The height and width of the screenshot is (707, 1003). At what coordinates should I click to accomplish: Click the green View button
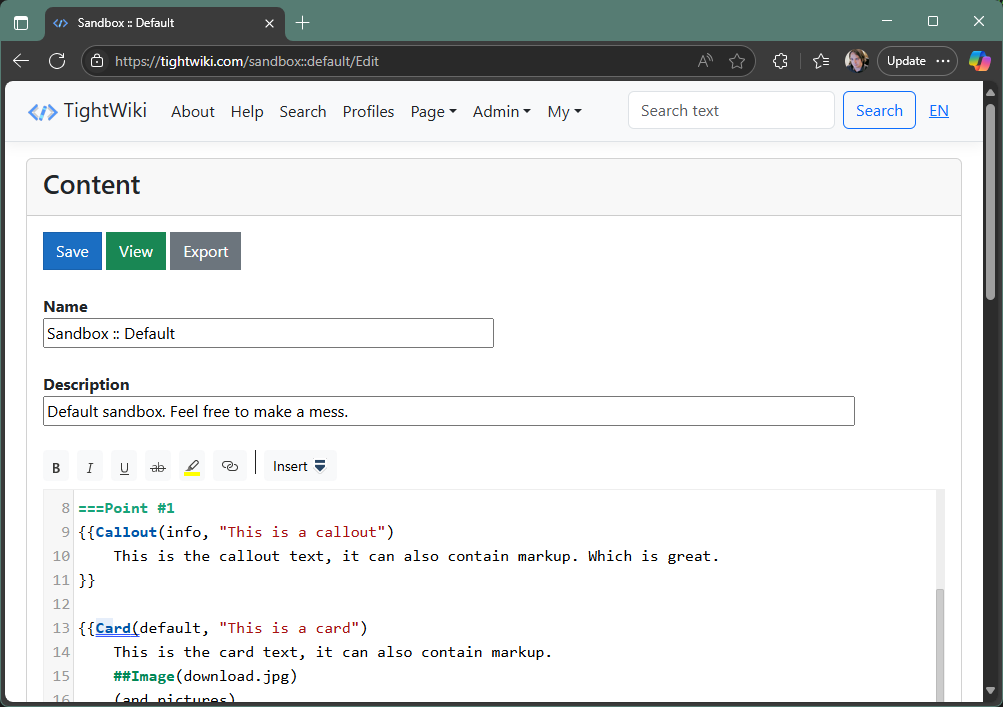coord(136,251)
